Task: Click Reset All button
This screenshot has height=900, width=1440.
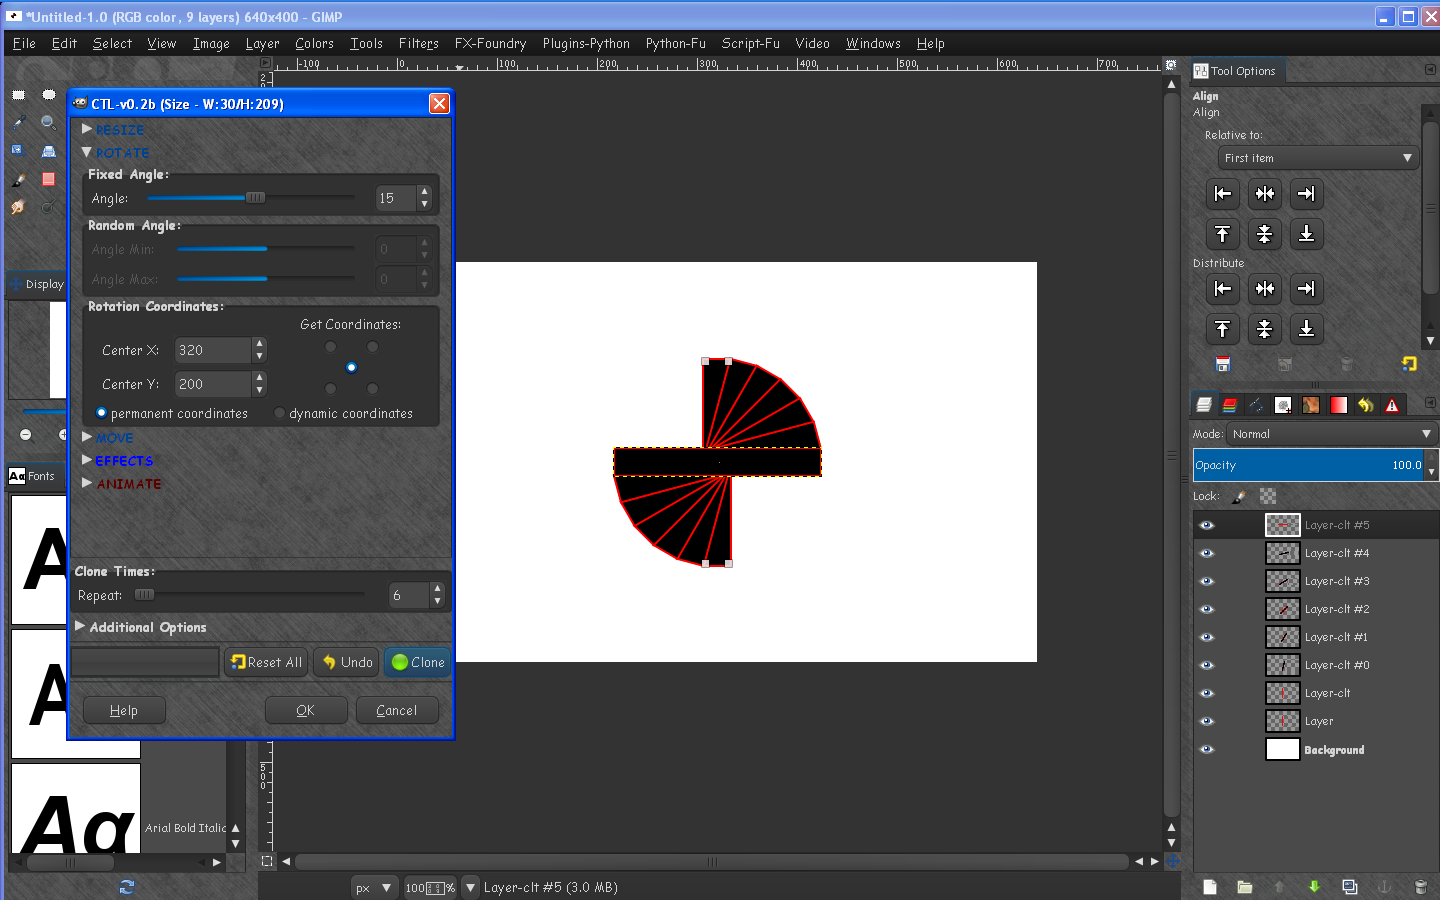Action: [266, 662]
